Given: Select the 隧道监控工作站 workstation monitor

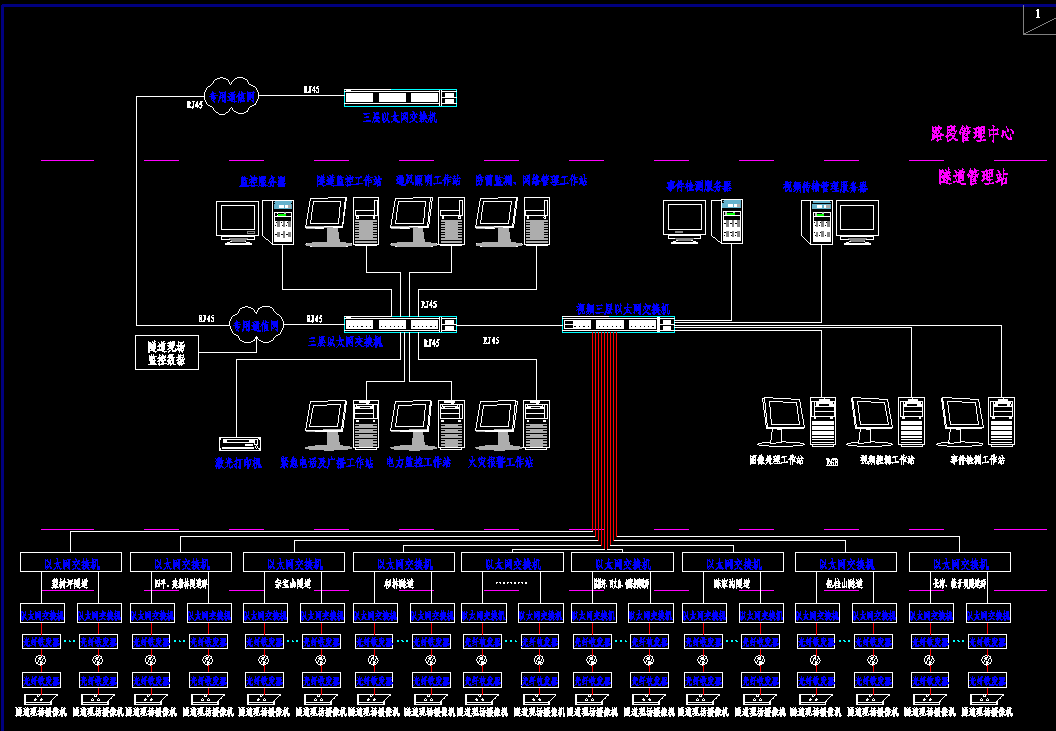Looking at the screenshot, I should (x=326, y=221).
